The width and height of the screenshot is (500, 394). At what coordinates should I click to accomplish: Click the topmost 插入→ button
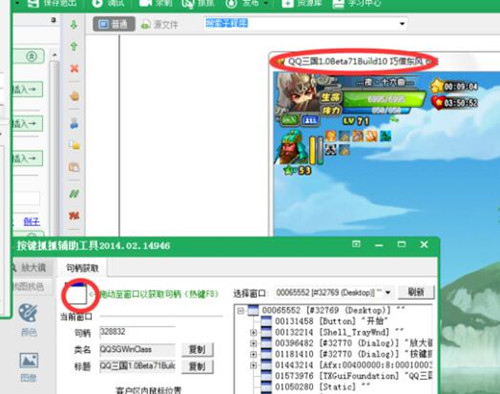[x=27, y=89]
